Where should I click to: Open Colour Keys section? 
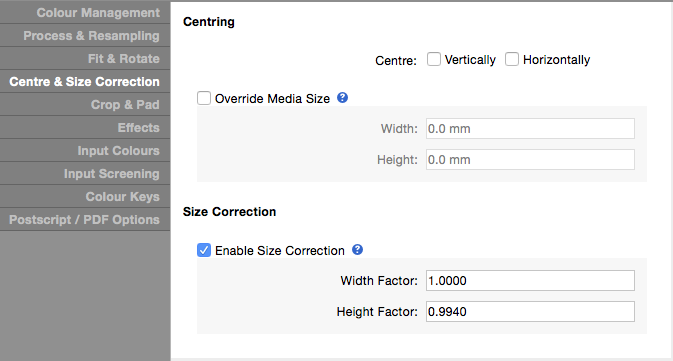pos(85,197)
